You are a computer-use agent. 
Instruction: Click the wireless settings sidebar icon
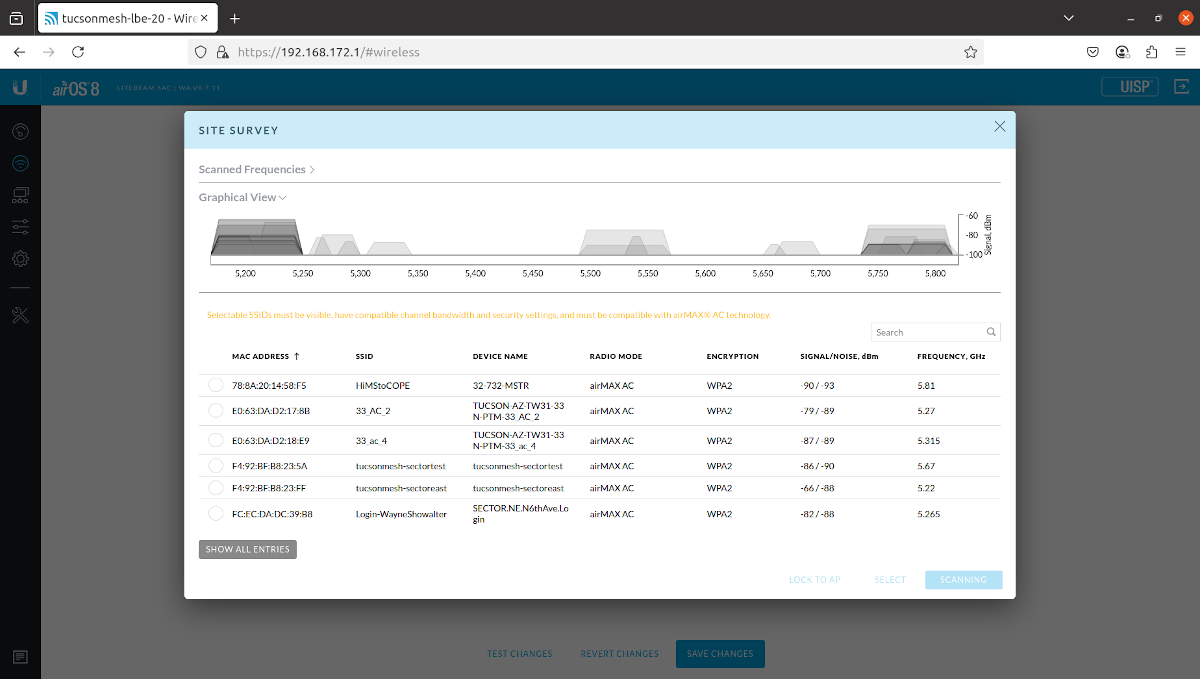(x=20, y=163)
